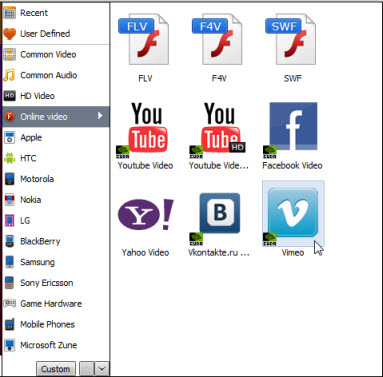Switch to the Common Audio category

pos(56,75)
